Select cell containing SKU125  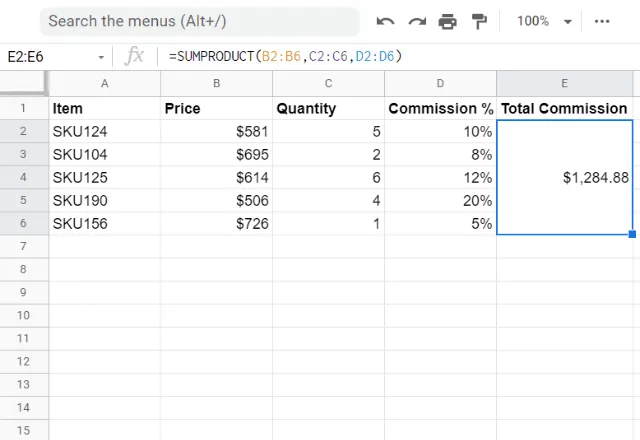pyautogui.click(x=105, y=177)
